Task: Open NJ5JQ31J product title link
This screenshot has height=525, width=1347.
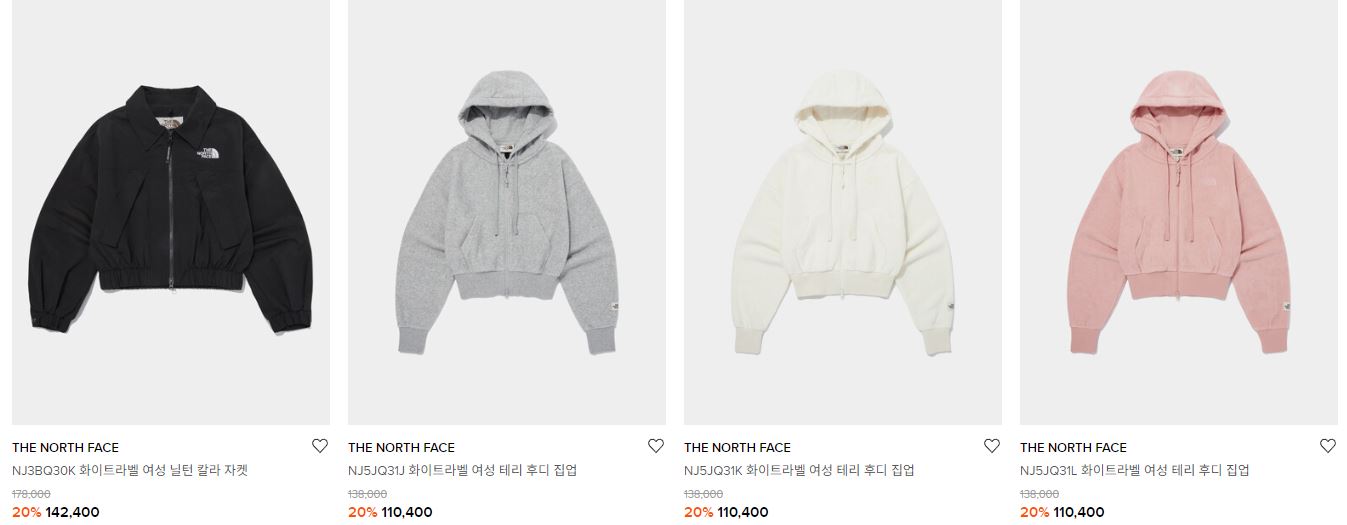Action: click(463, 470)
